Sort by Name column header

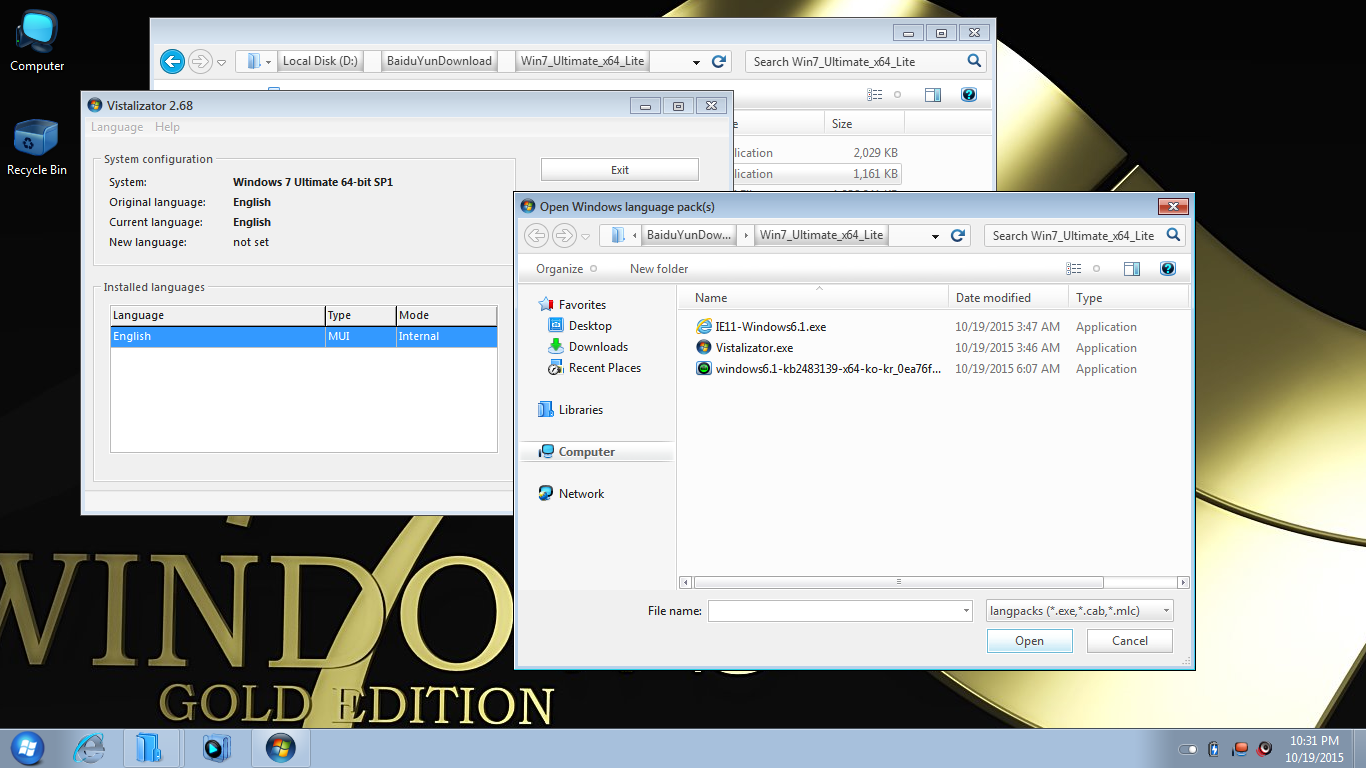813,298
